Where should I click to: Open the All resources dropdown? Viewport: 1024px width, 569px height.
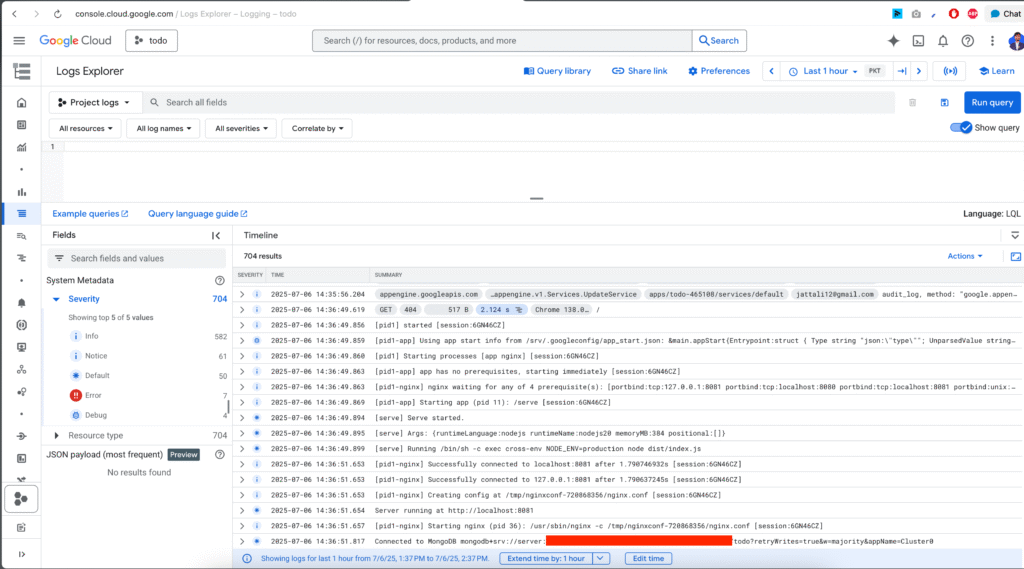click(x=86, y=129)
